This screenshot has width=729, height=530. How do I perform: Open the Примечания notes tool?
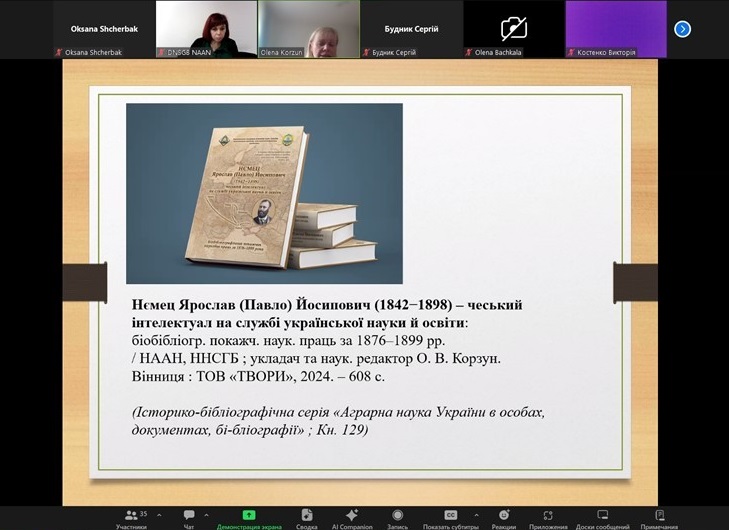click(659, 519)
